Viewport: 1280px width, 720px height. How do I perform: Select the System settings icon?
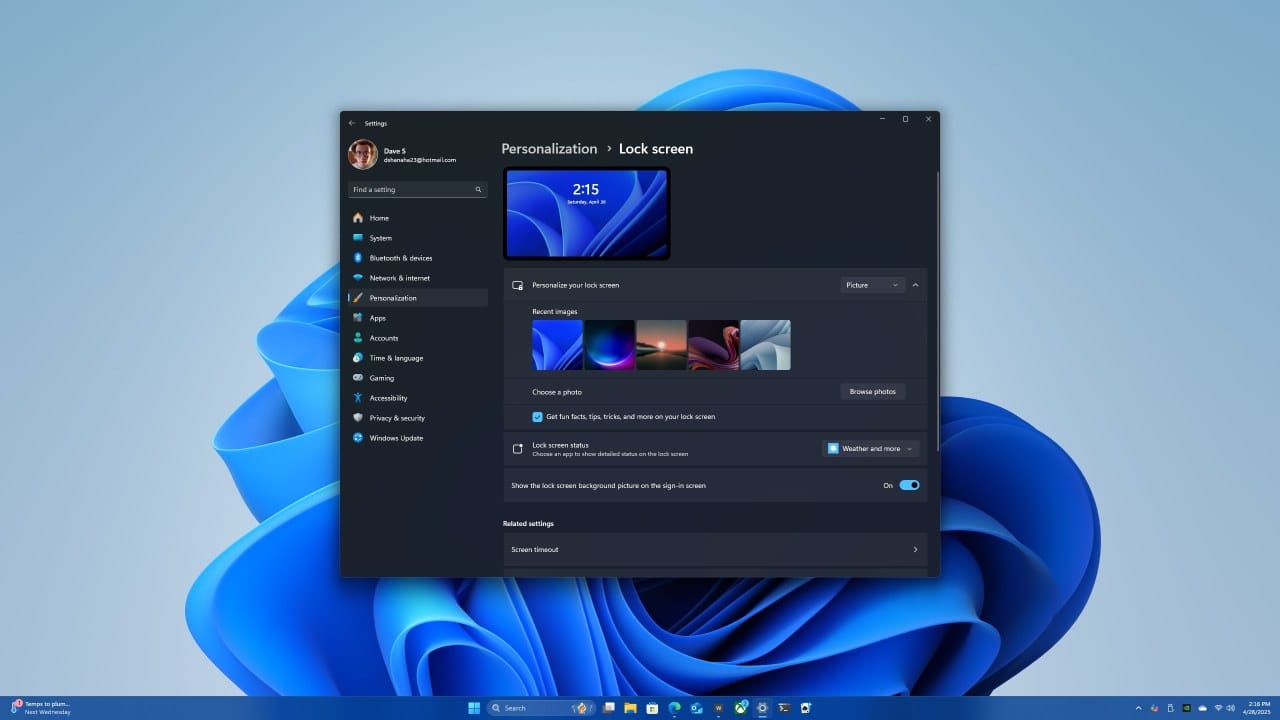tap(358, 238)
